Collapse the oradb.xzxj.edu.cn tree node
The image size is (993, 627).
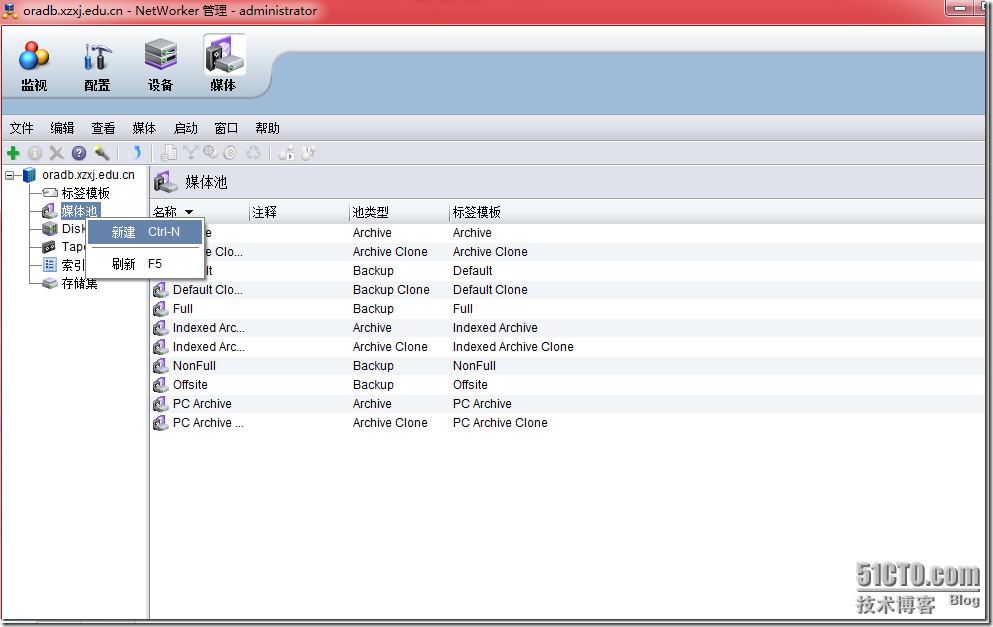coord(10,175)
